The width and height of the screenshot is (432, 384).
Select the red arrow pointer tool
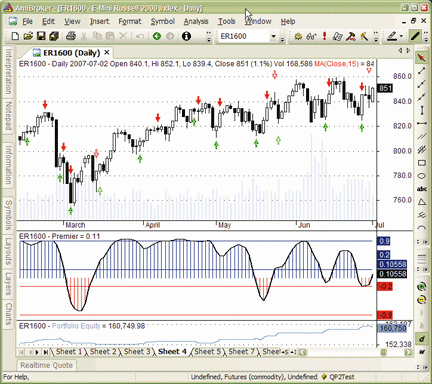click(x=422, y=57)
